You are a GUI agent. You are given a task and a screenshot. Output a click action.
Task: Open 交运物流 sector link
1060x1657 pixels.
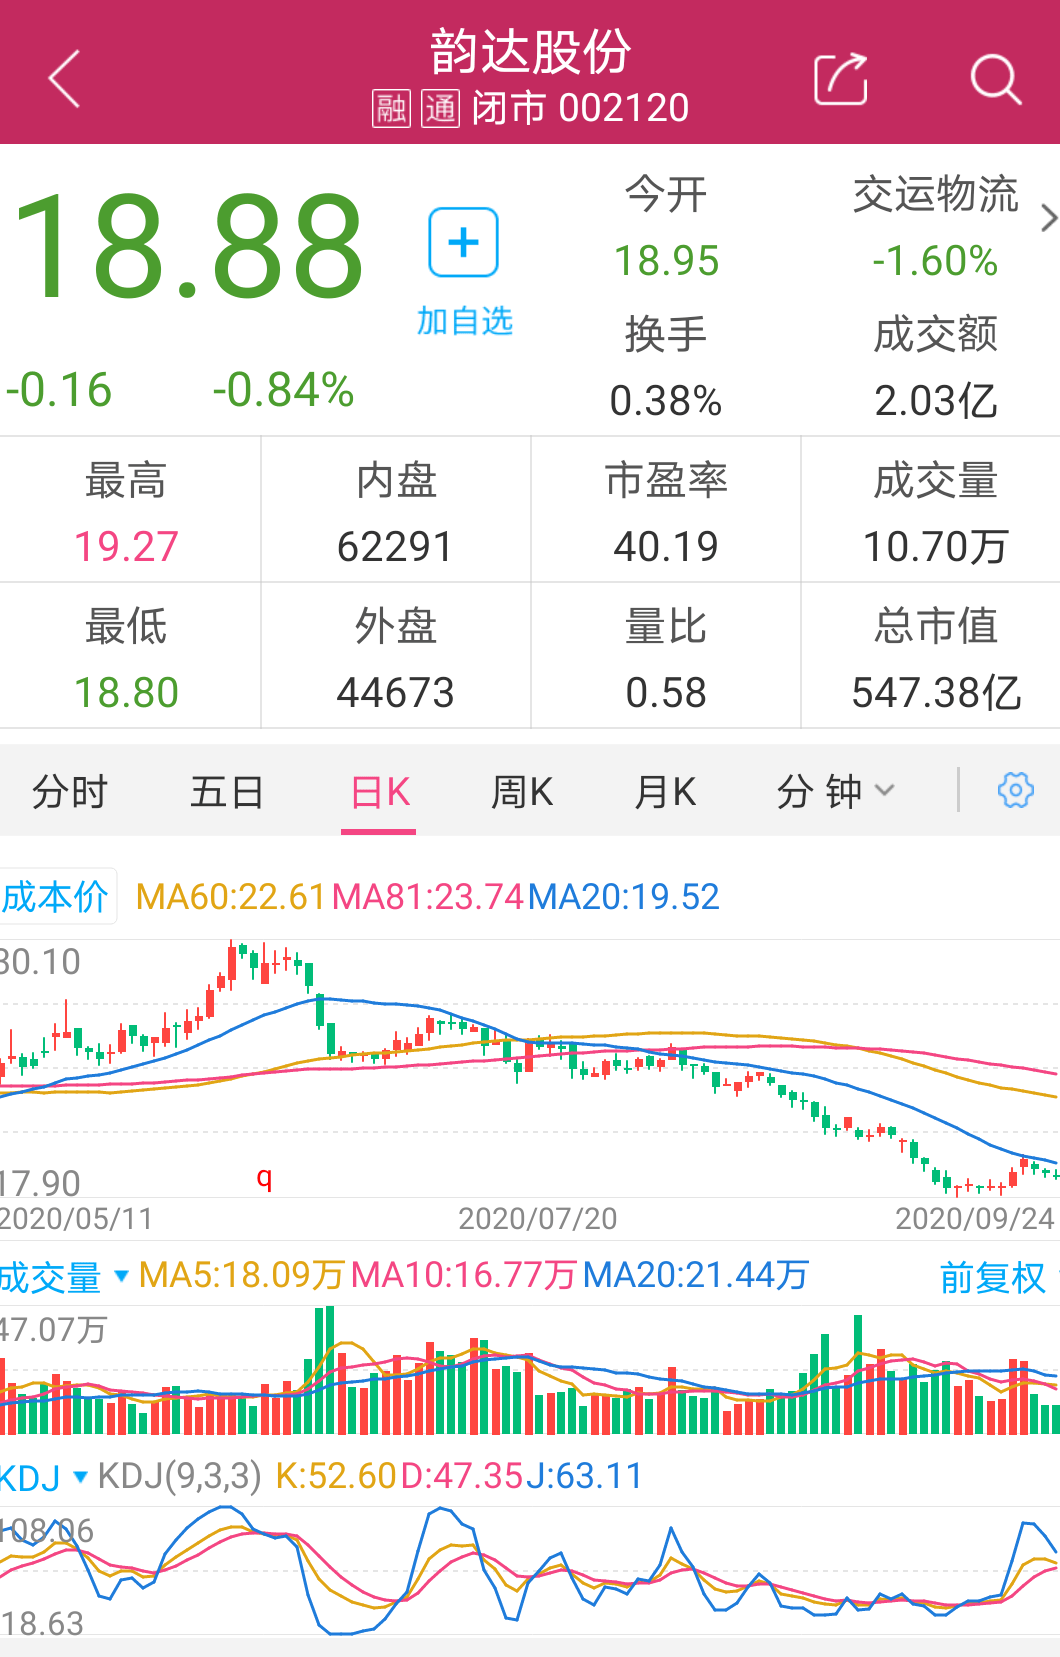tap(935, 194)
